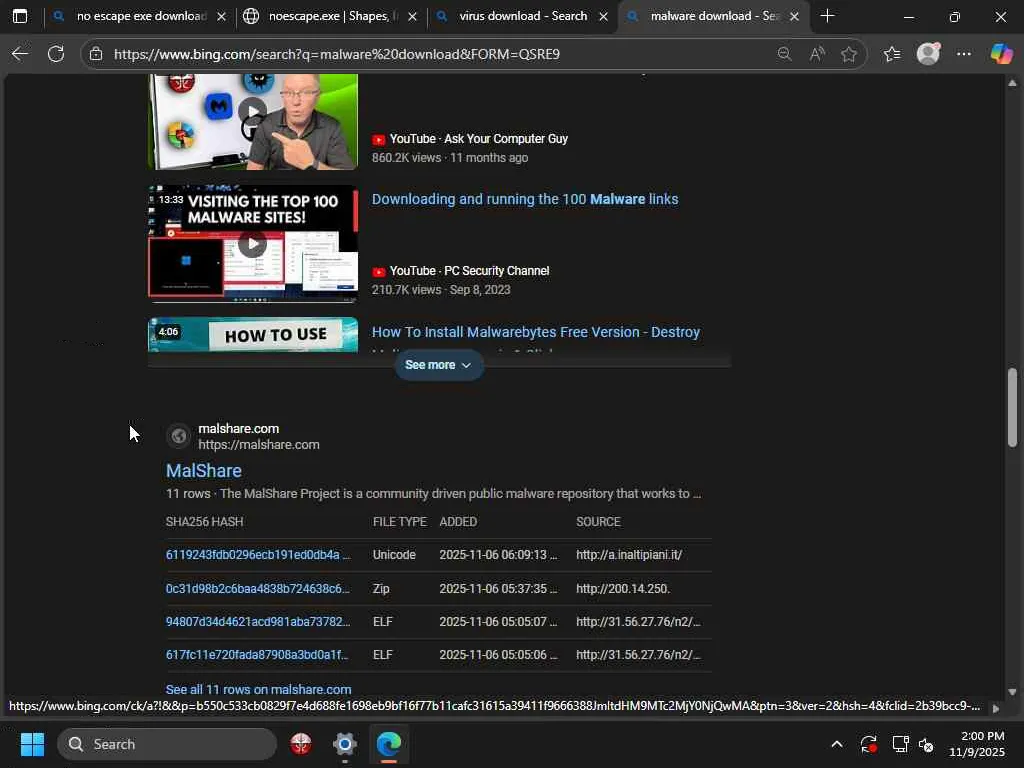Click the 'Unicode' file type cell
This screenshot has height=768, width=1024.
[x=394, y=555]
